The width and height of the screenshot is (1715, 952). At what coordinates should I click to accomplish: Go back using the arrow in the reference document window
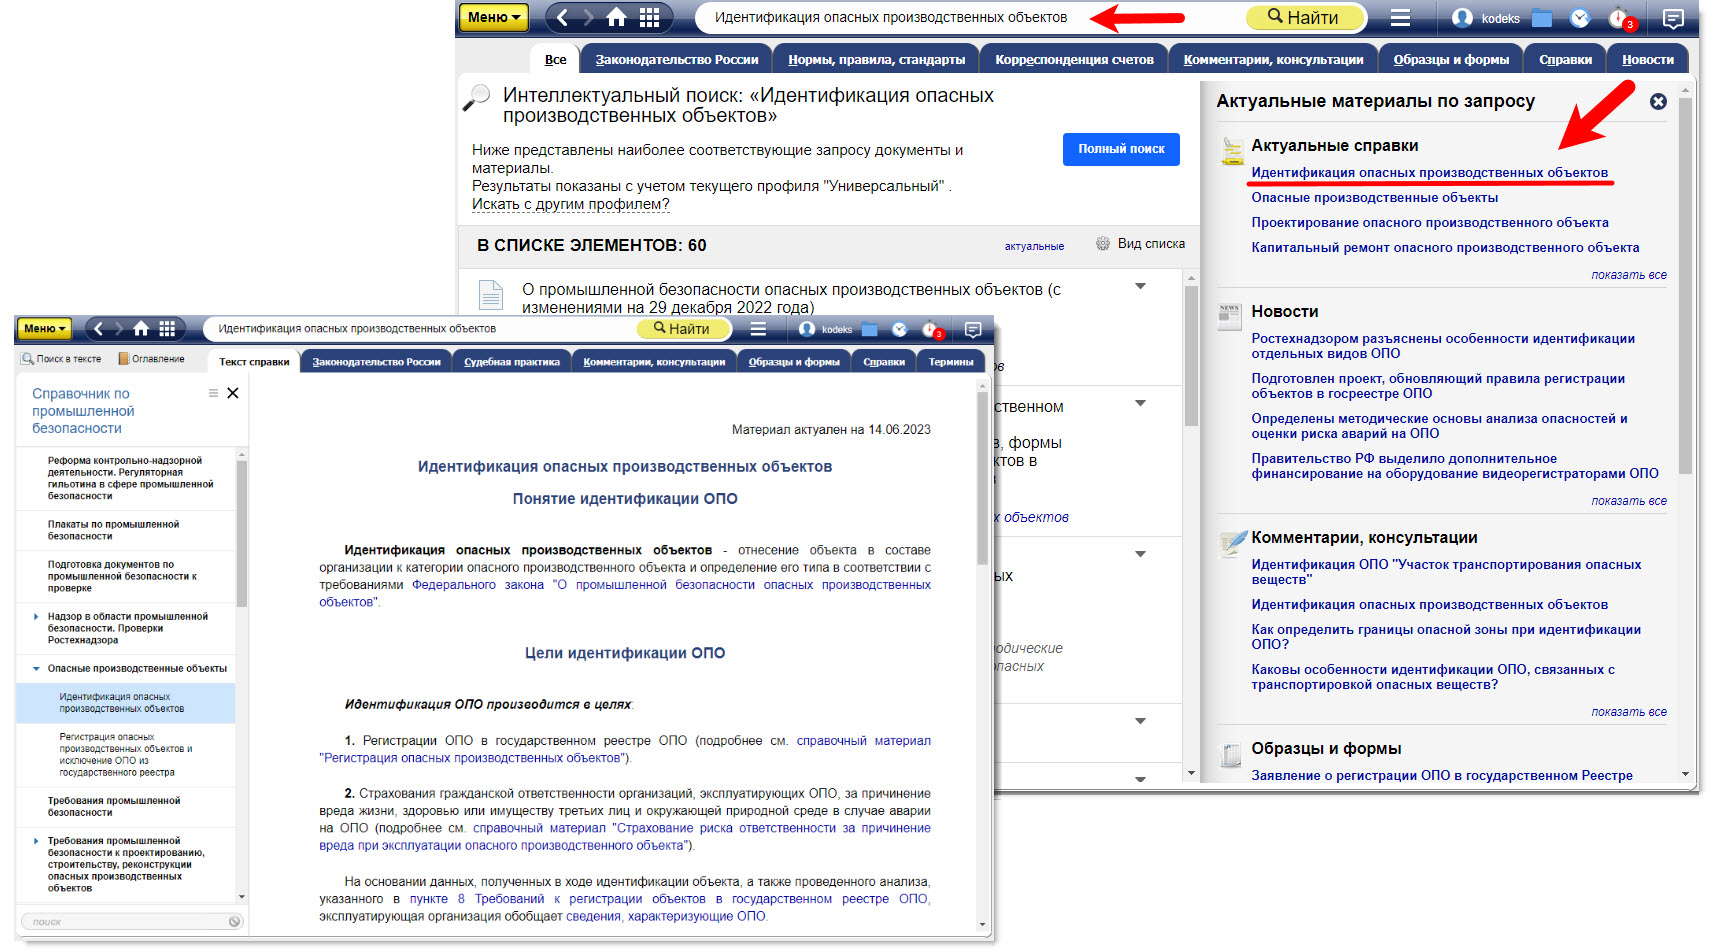pyautogui.click(x=98, y=328)
